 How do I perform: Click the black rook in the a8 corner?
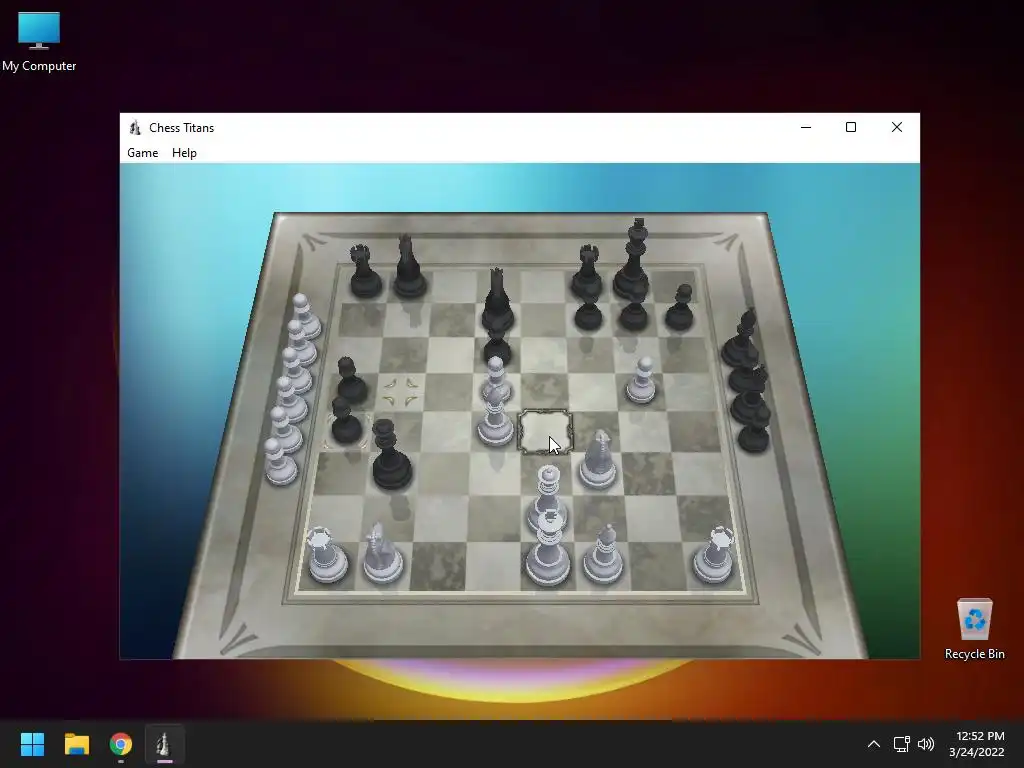pyautogui.click(x=364, y=272)
